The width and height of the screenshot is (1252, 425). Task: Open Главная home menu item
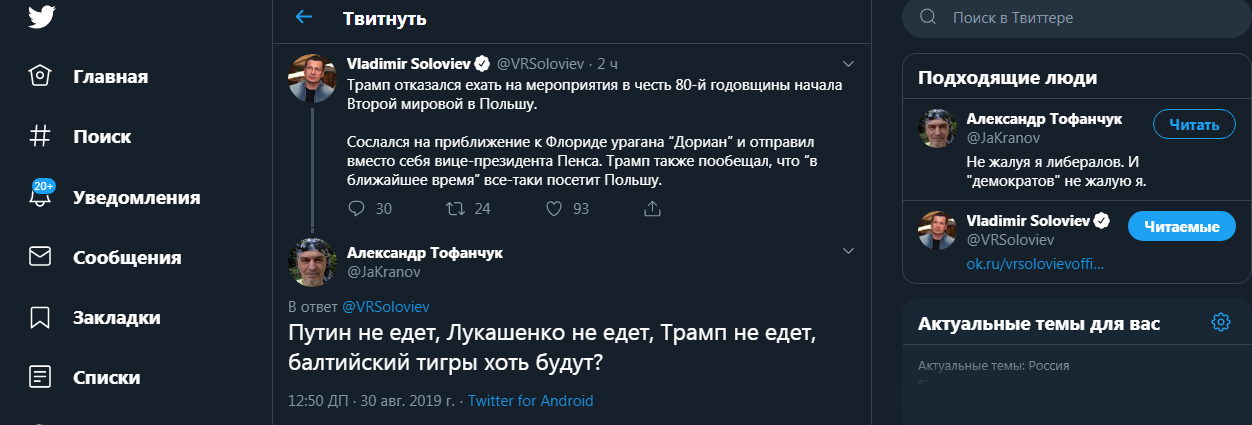[110, 76]
